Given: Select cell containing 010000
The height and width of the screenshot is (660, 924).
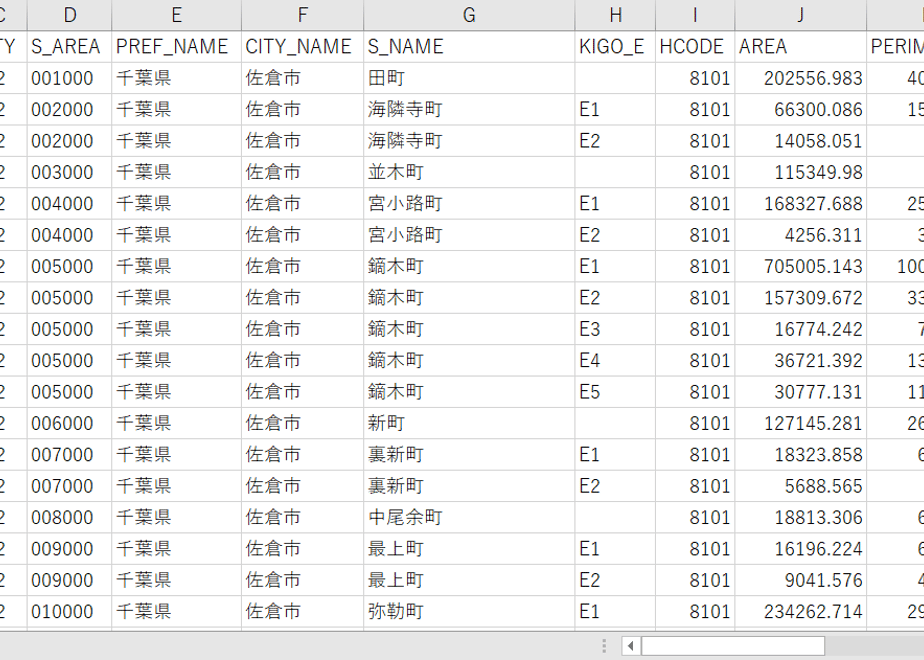Looking at the screenshot, I should click(70, 612).
